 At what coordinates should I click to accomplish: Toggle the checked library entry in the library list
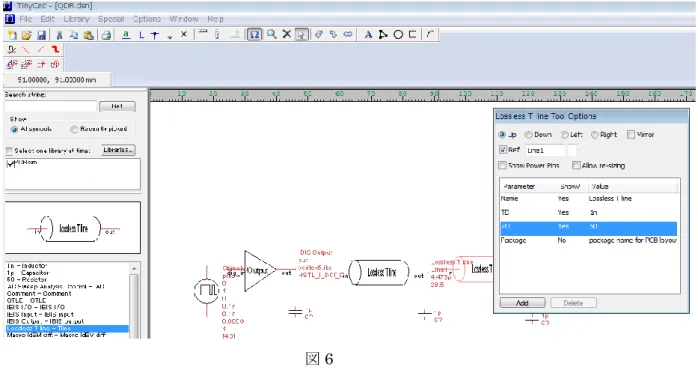(11, 163)
